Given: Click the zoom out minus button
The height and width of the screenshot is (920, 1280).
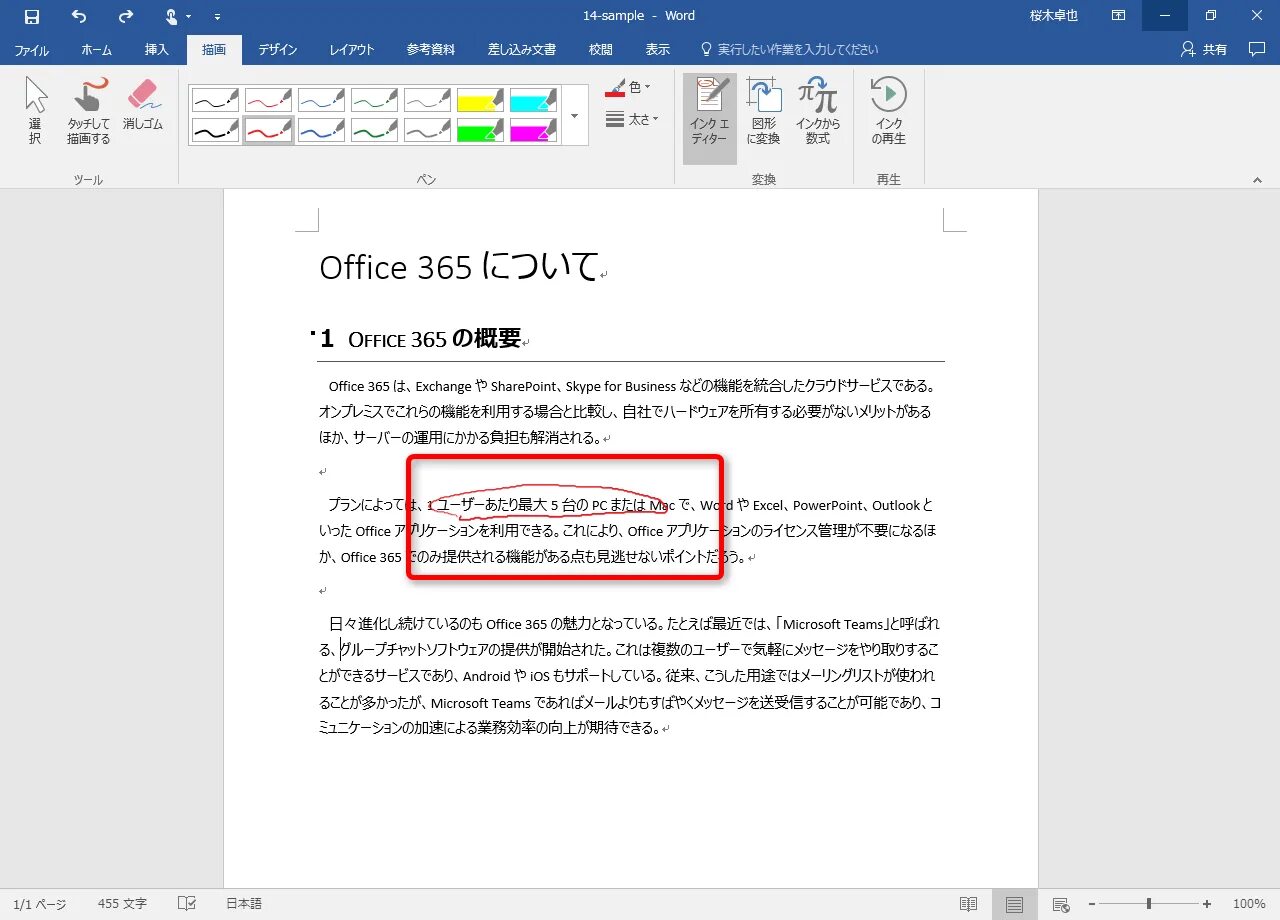Looking at the screenshot, I should point(1090,904).
